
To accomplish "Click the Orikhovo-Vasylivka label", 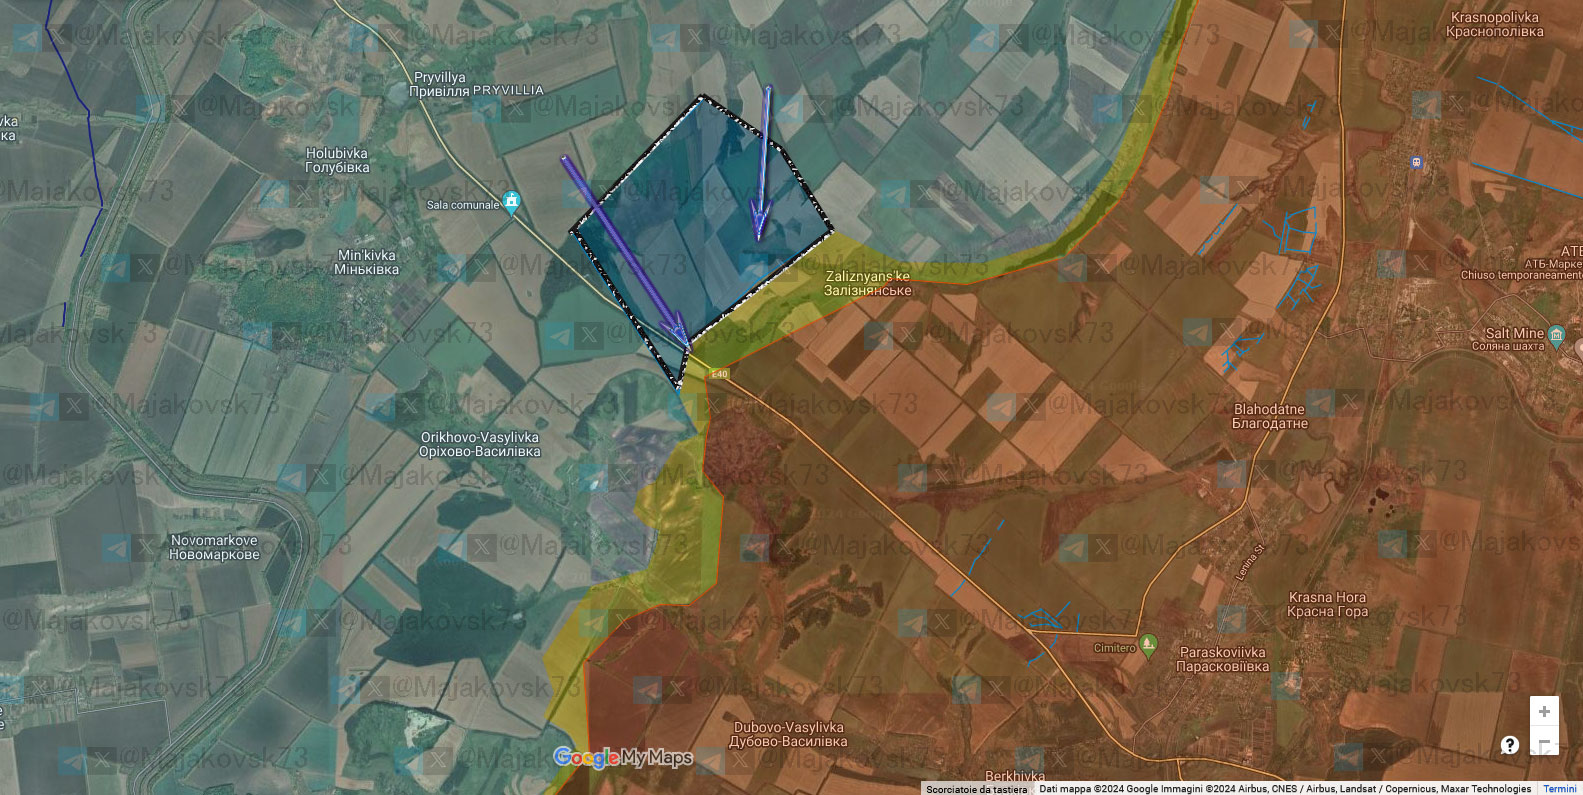I will pyautogui.click(x=480, y=444).
